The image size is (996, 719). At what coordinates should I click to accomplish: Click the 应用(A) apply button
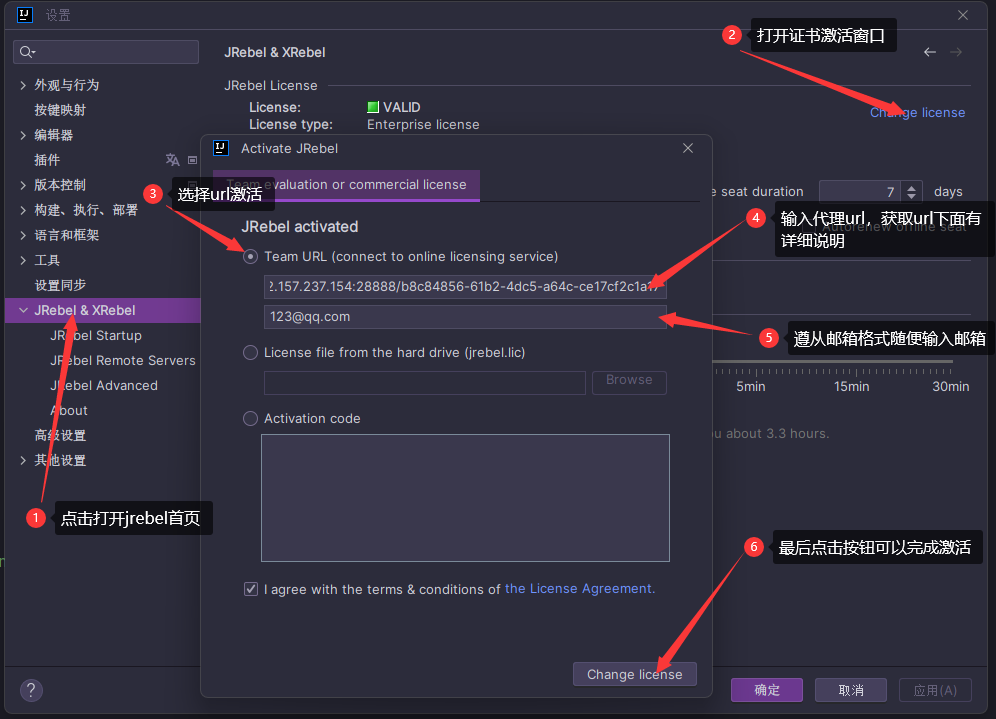(x=935, y=690)
